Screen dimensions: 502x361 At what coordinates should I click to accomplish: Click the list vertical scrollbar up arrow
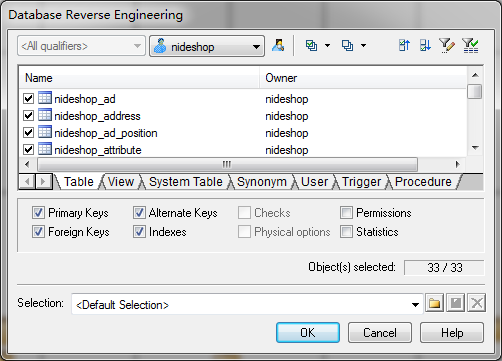click(x=475, y=75)
